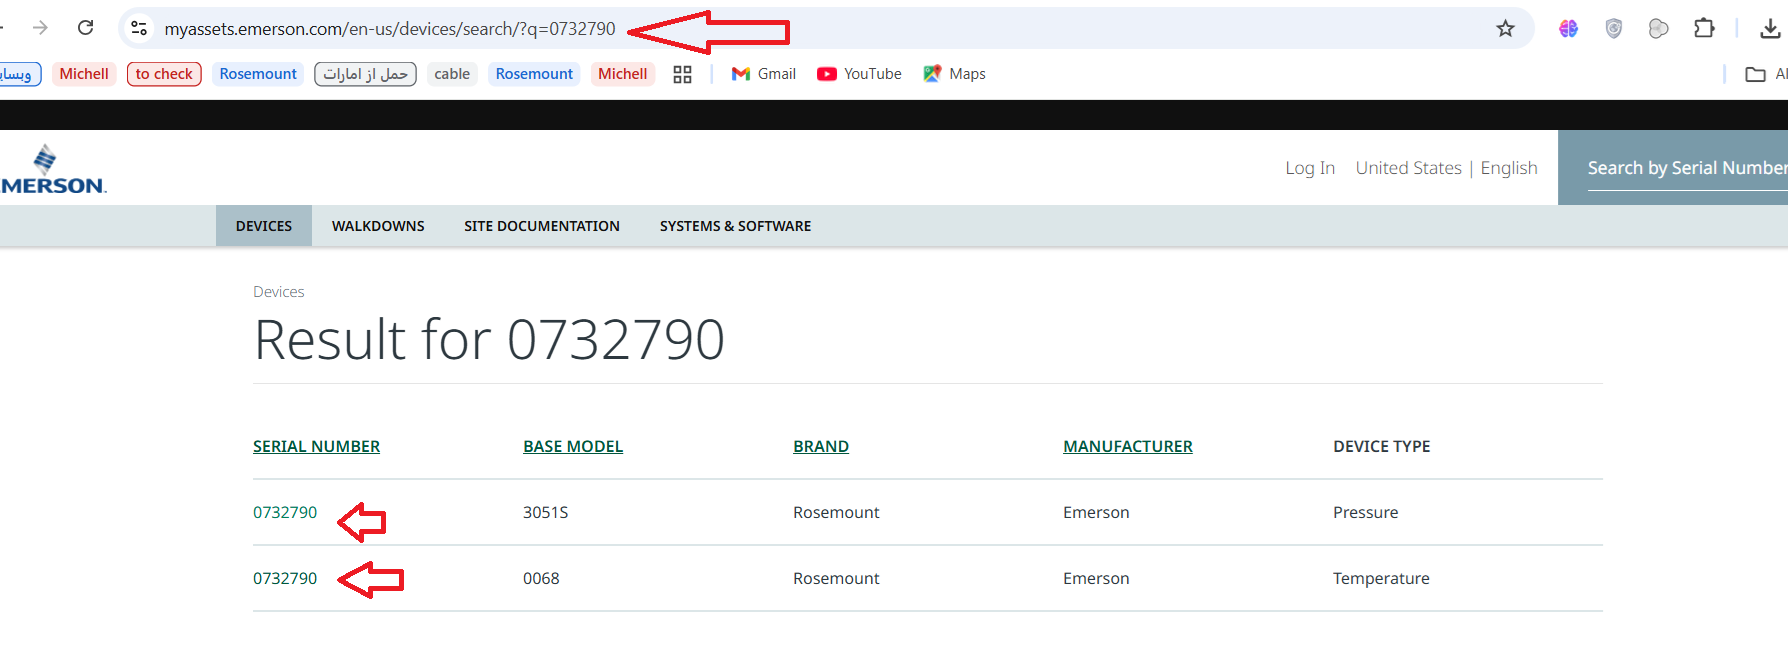Click the DEVICE TYPE column header text

coord(1381,446)
